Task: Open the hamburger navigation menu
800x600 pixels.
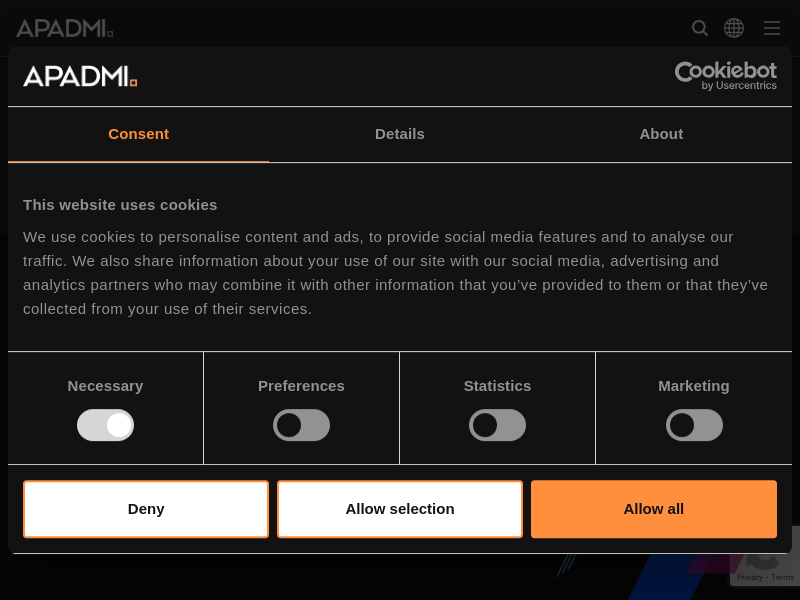Action: click(772, 28)
